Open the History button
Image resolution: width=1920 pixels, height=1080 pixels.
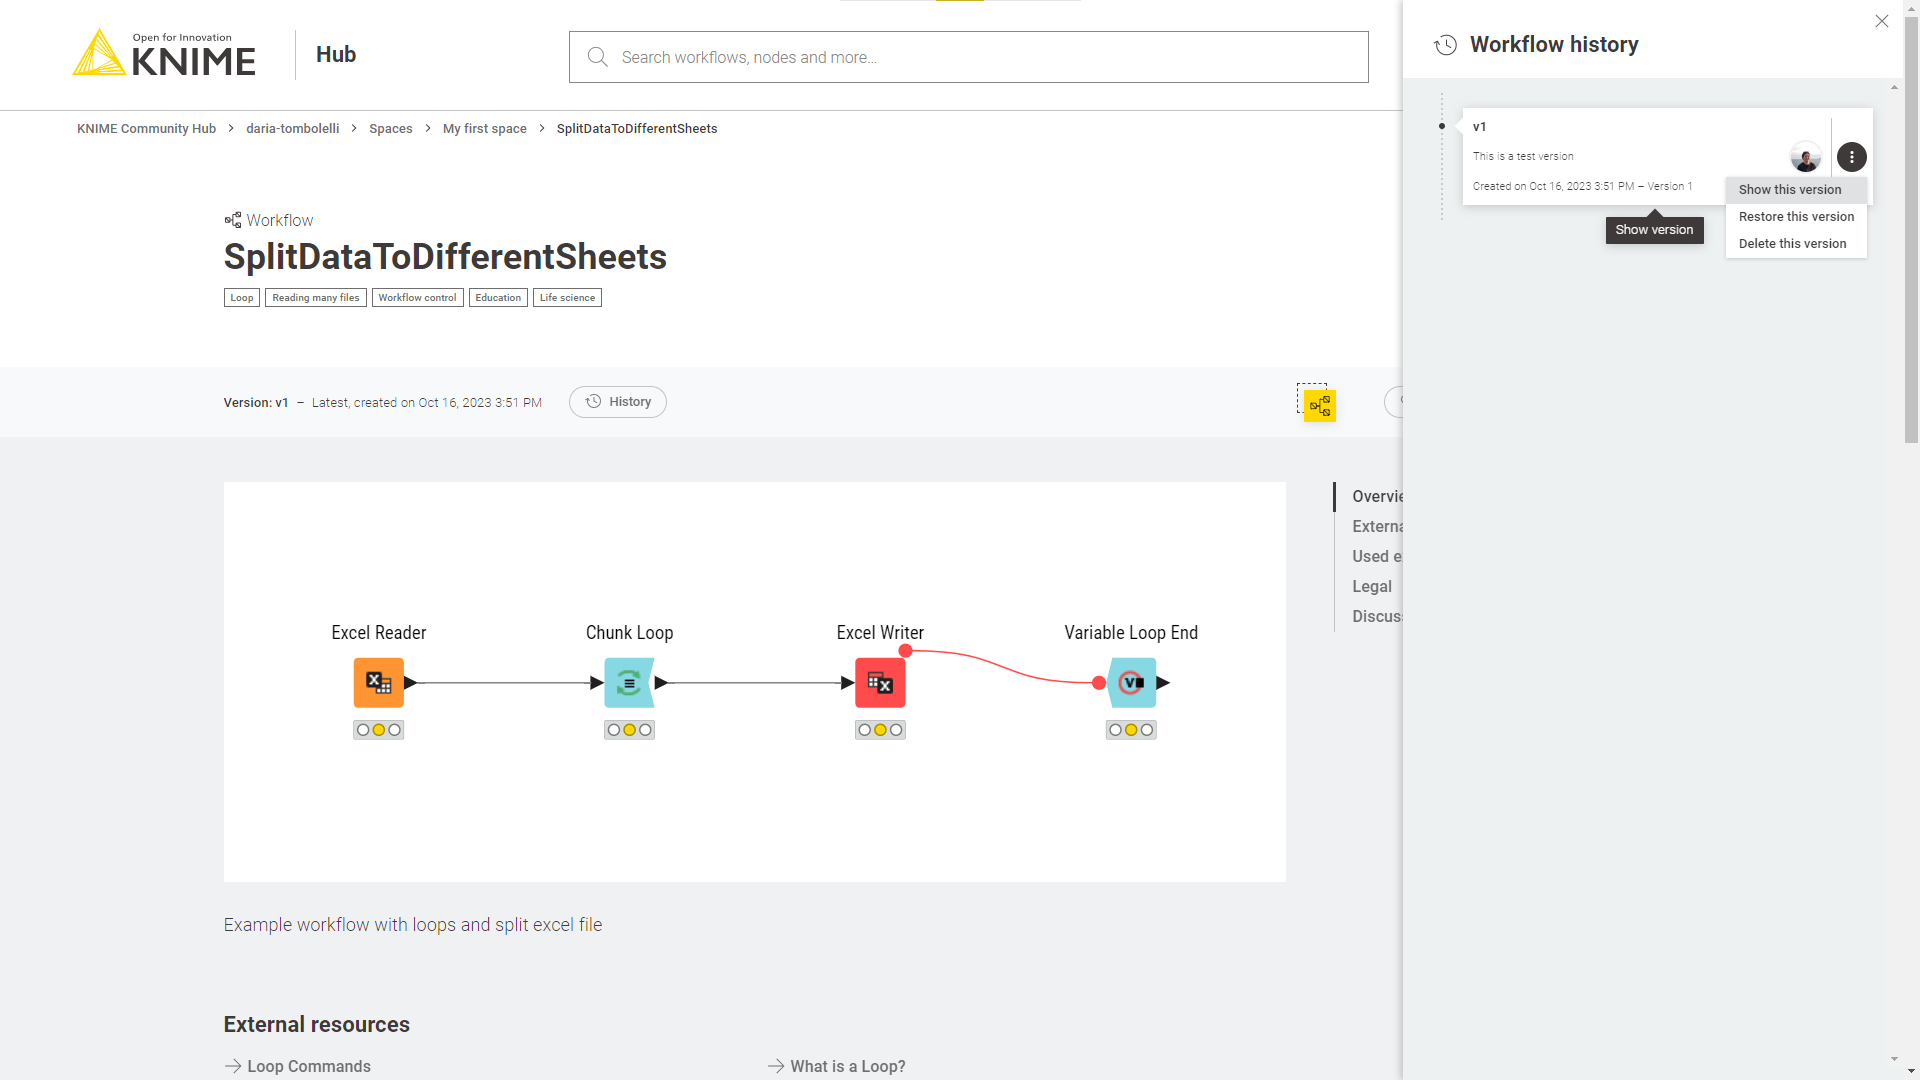618,402
